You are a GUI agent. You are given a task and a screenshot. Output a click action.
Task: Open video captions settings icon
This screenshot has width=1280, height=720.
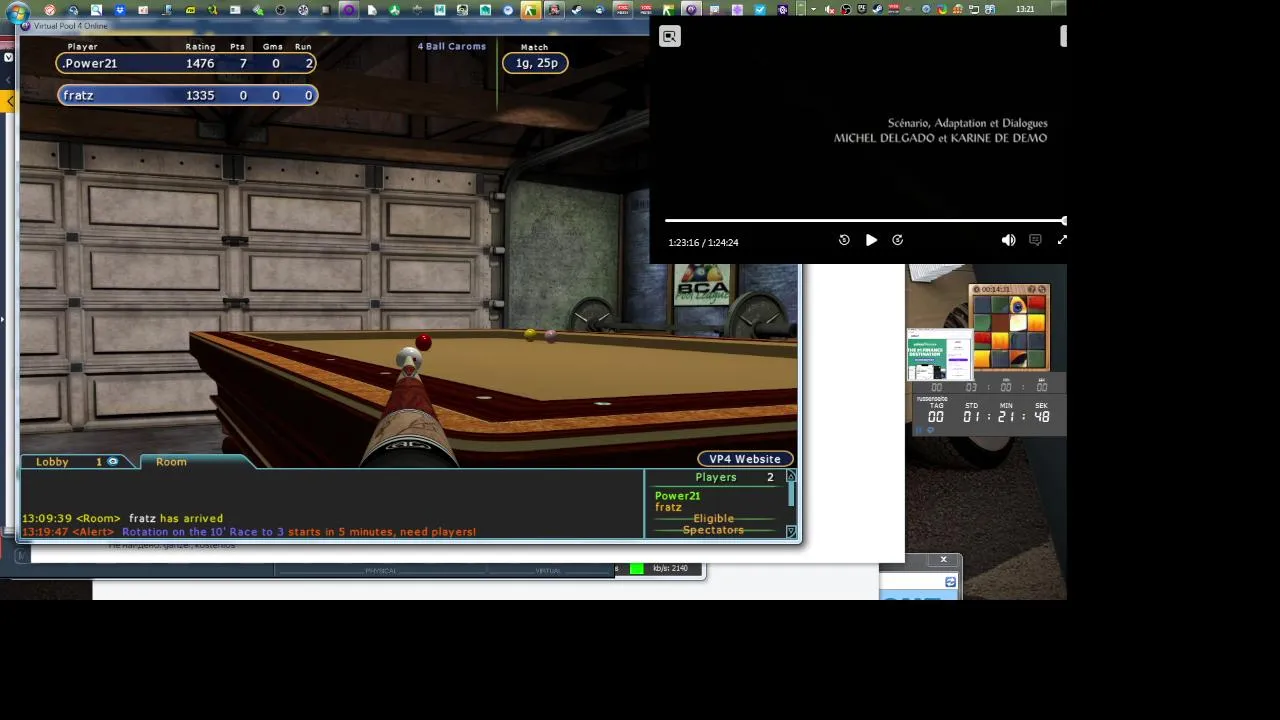click(1035, 240)
